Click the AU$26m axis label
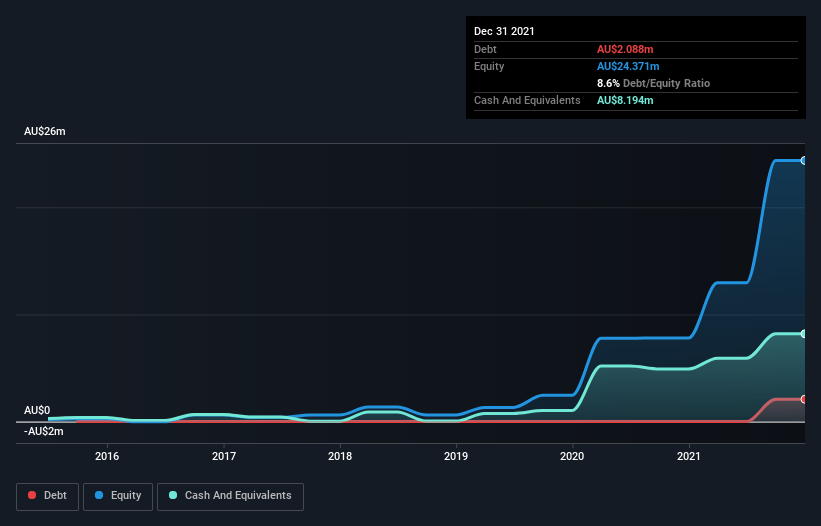Screen dimensions: 821x526 pos(45,131)
